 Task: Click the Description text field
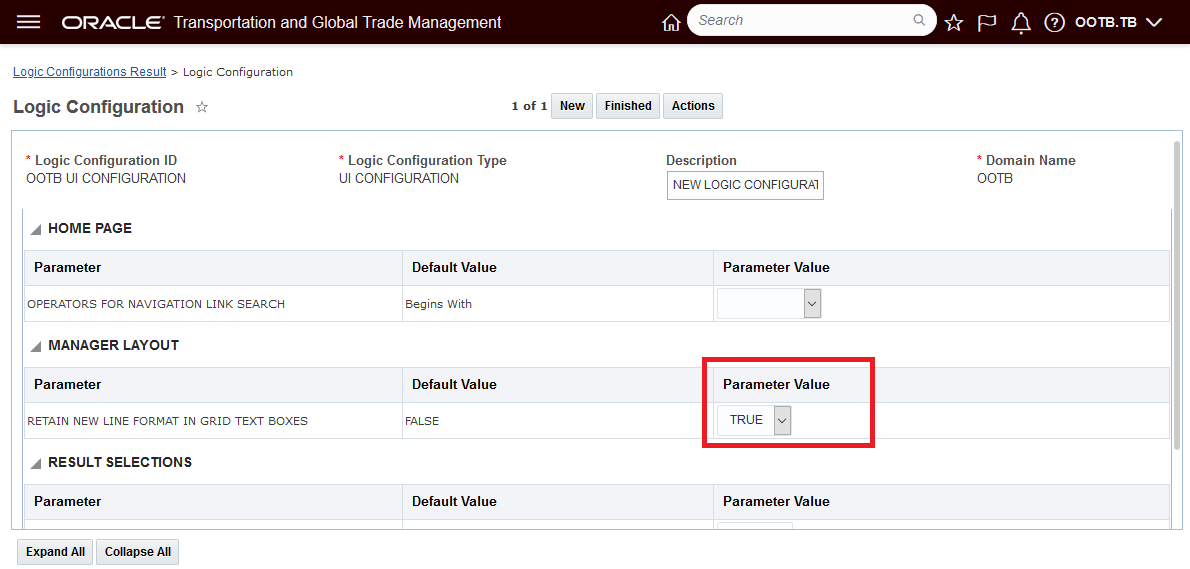point(745,185)
